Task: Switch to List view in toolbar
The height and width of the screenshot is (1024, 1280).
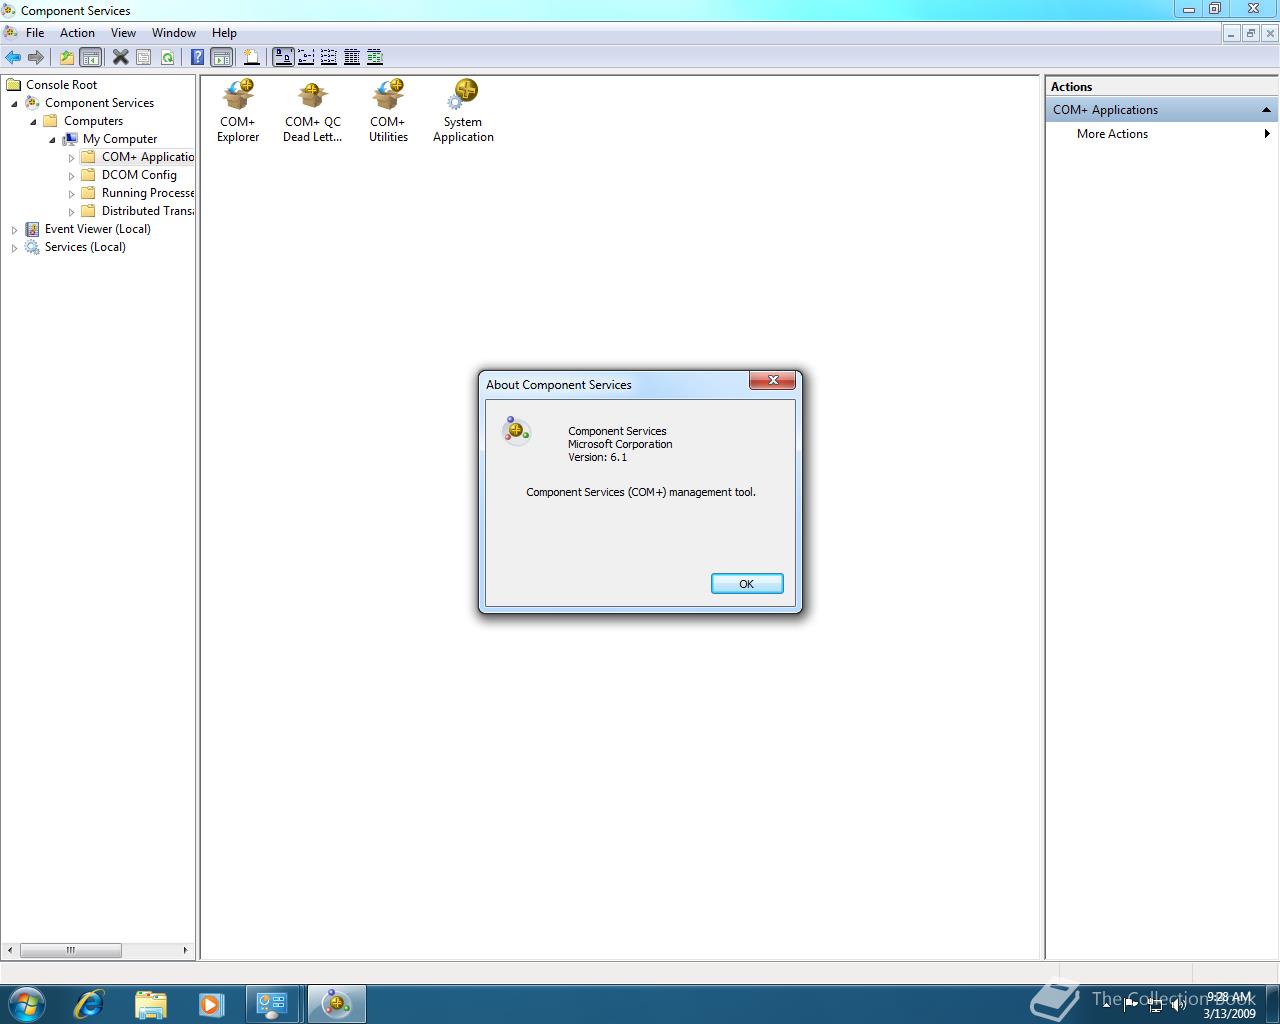Action: point(329,57)
